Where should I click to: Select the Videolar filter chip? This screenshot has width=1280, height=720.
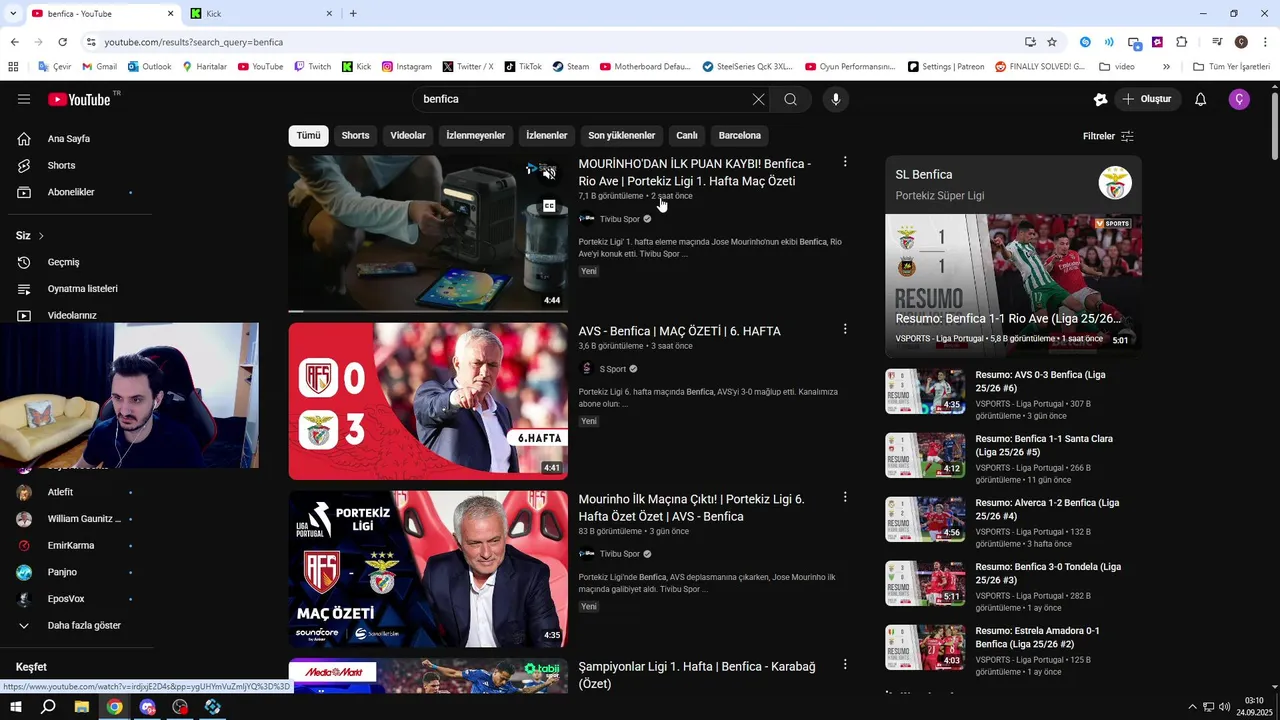coord(408,135)
